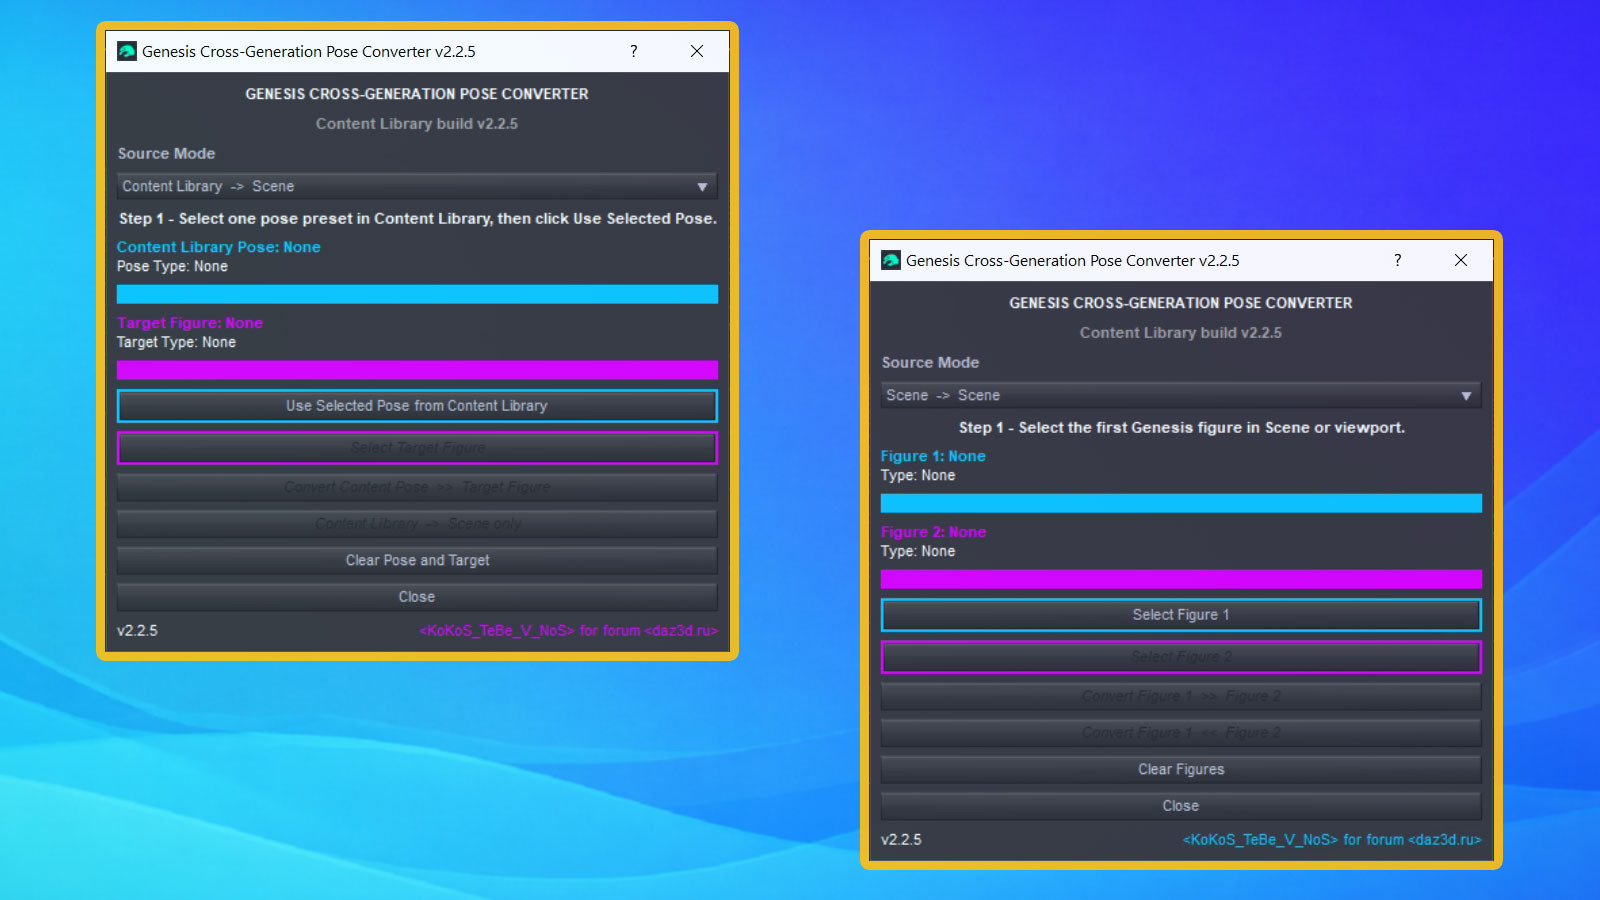Click the 'Clear Figures' button
Viewport: 1600px width, 900px height.
1181,769
